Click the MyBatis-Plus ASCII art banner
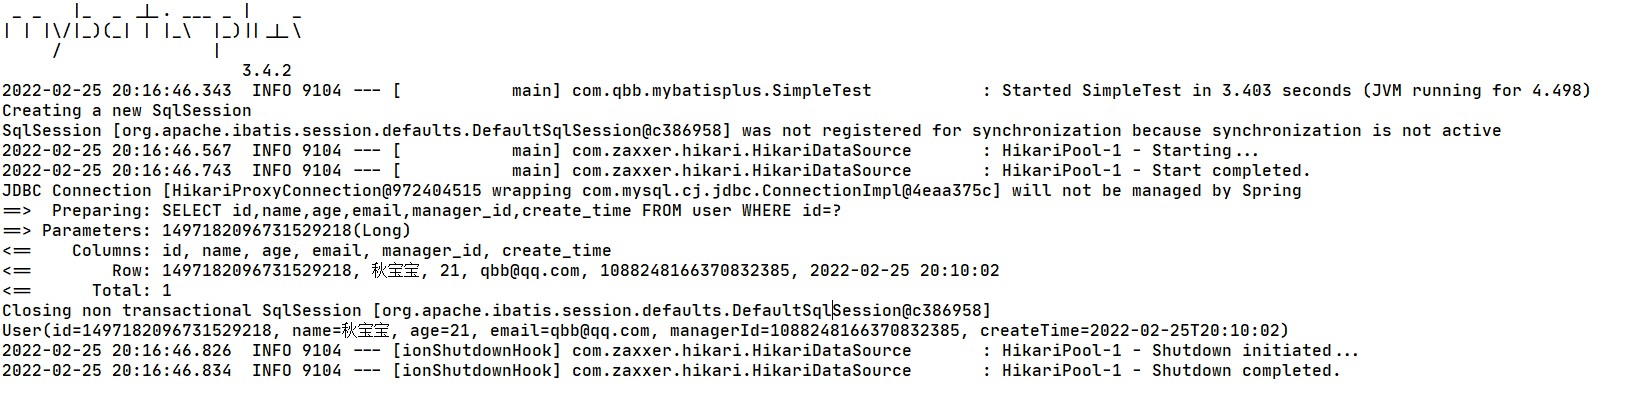 coord(152,28)
